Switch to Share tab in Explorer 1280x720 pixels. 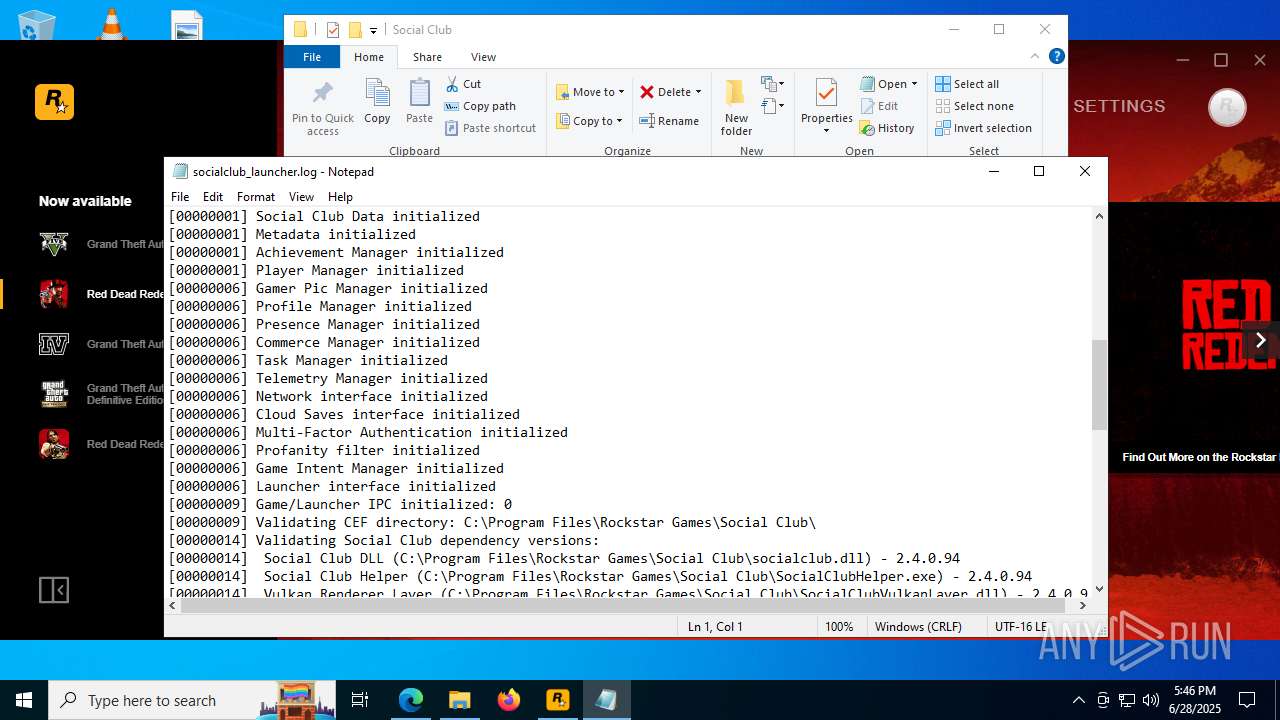pos(427,57)
